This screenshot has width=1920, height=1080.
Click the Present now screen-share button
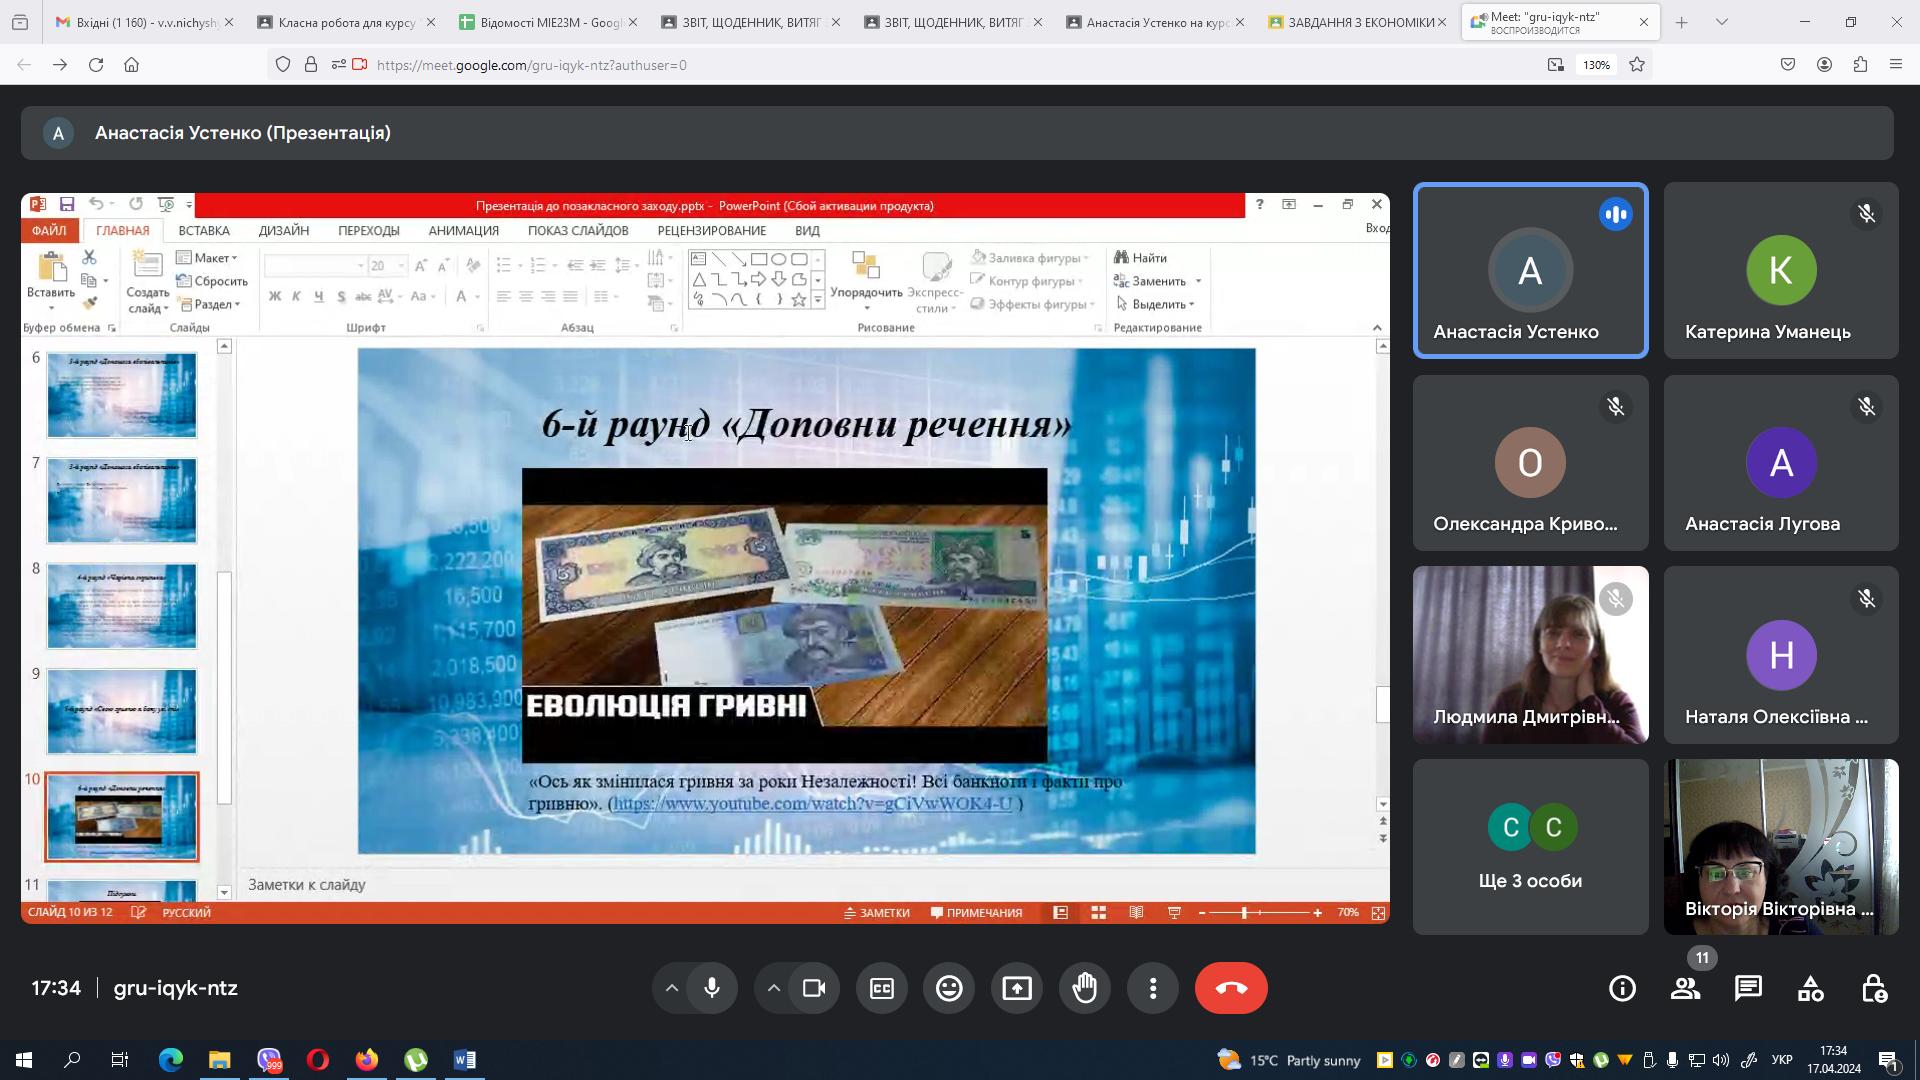(x=1017, y=988)
